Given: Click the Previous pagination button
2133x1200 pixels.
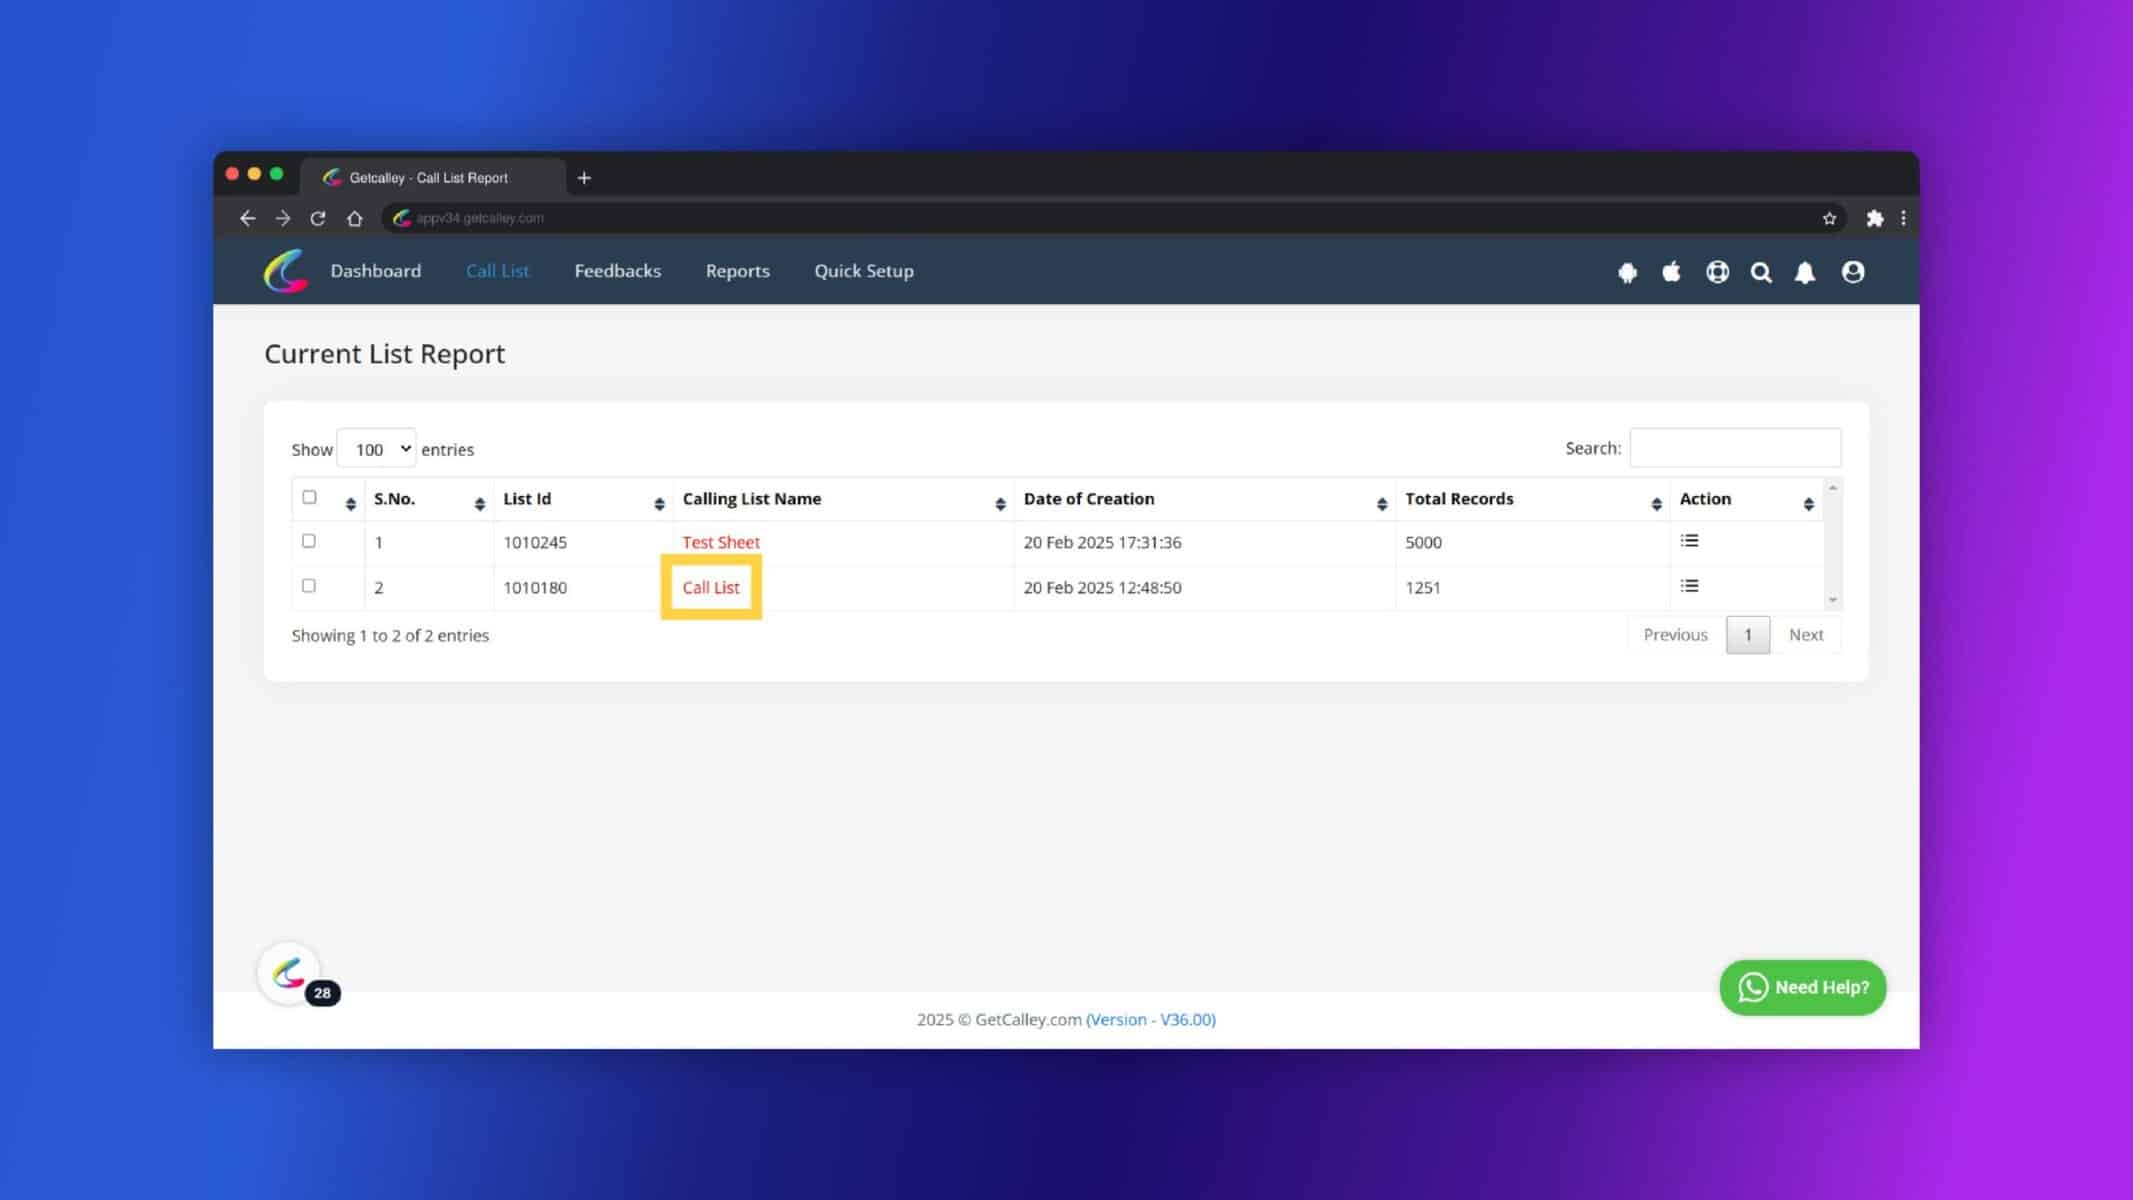Looking at the screenshot, I should click(1675, 635).
